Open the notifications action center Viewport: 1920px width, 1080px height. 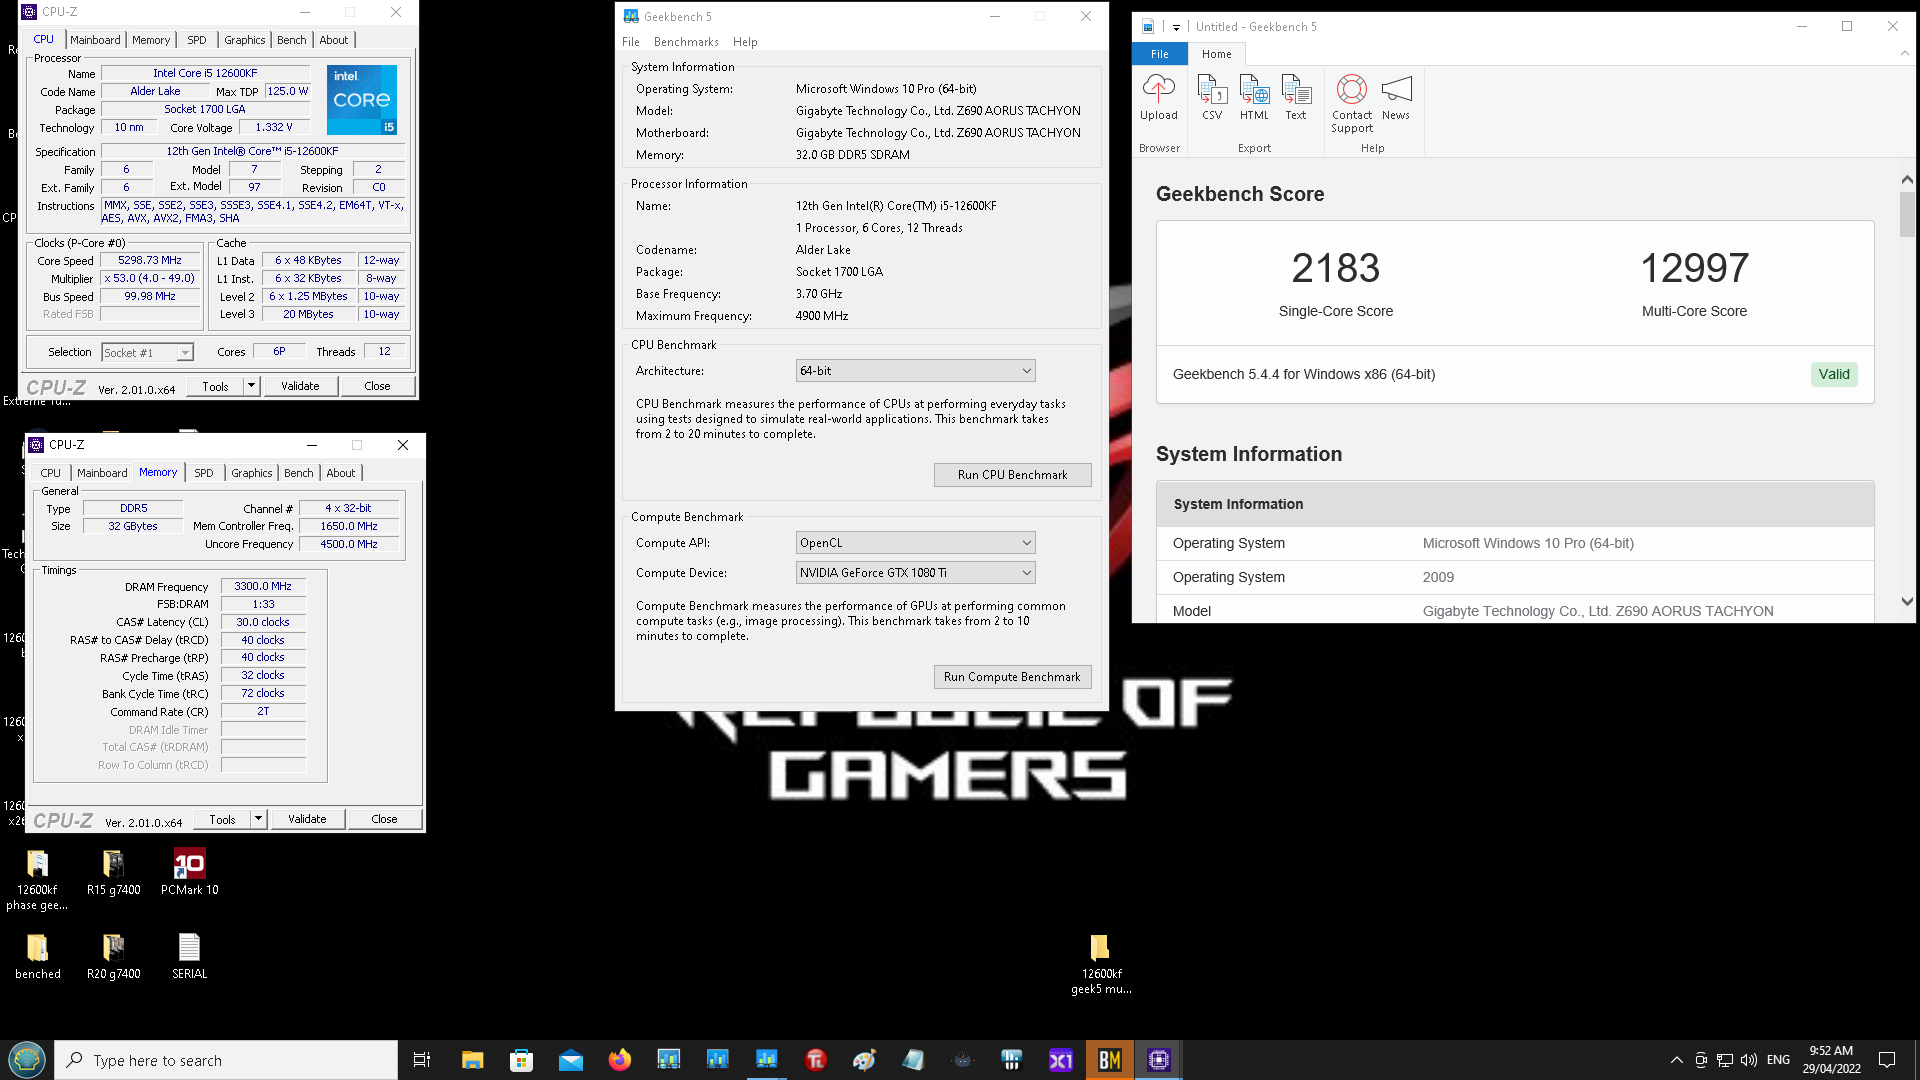pos(1887,1060)
